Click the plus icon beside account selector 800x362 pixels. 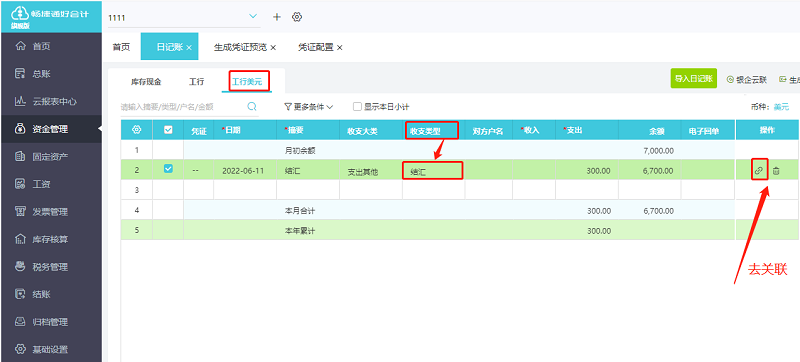point(277,17)
